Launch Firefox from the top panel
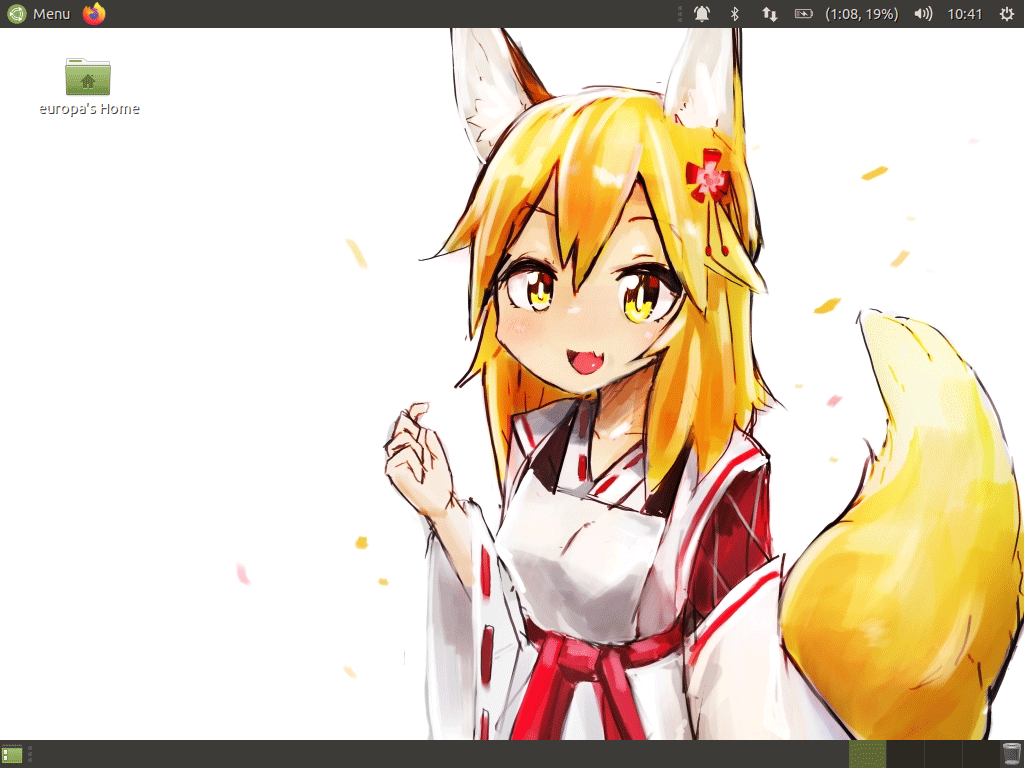This screenshot has height=768, width=1024. 94,14
